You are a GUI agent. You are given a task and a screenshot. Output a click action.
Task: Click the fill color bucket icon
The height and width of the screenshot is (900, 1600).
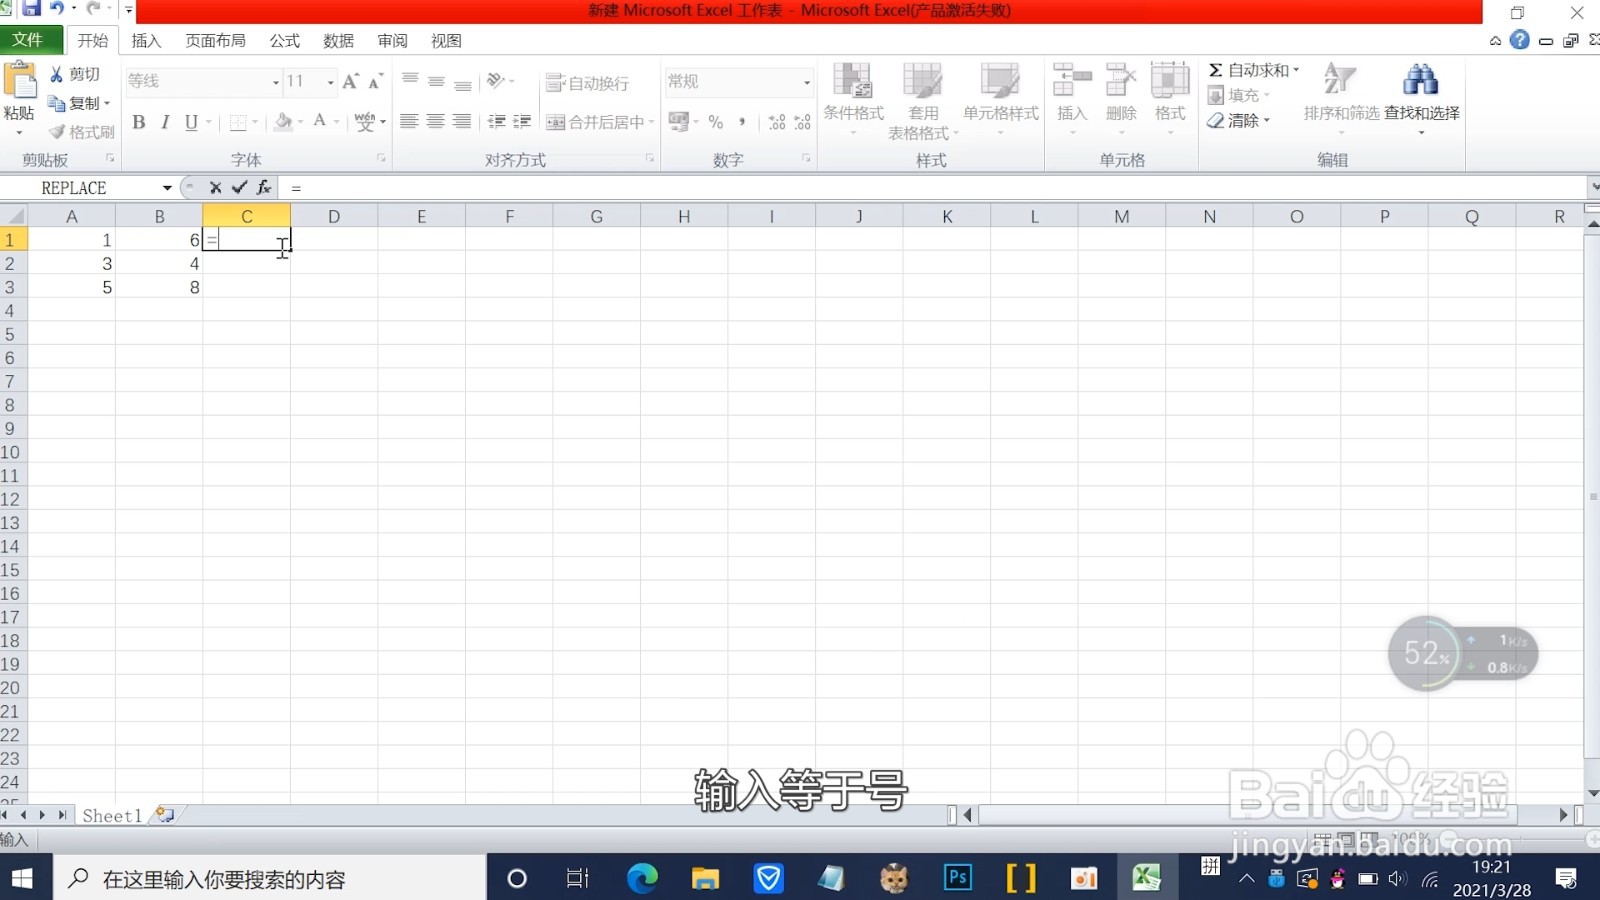coord(284,122)
